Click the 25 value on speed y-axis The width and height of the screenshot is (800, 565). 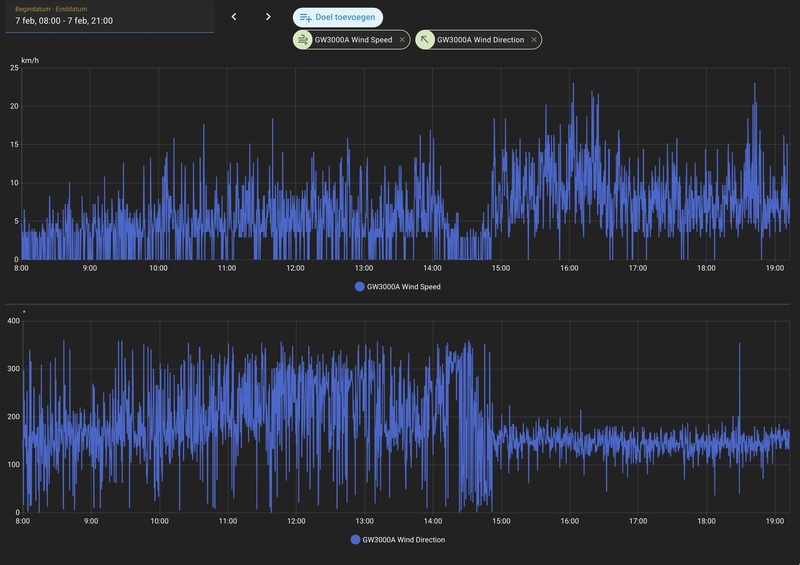[x=14, y=68]
